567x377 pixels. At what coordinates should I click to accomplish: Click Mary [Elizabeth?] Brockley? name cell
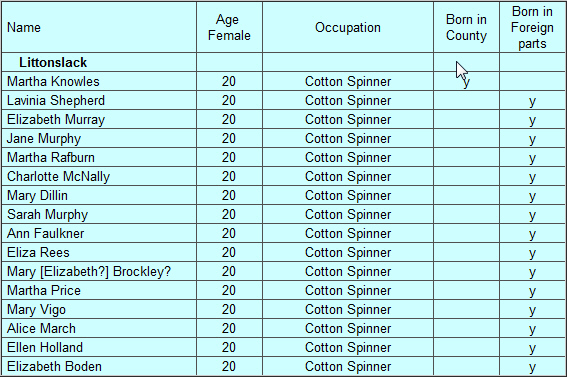click(x=99, y=271)
